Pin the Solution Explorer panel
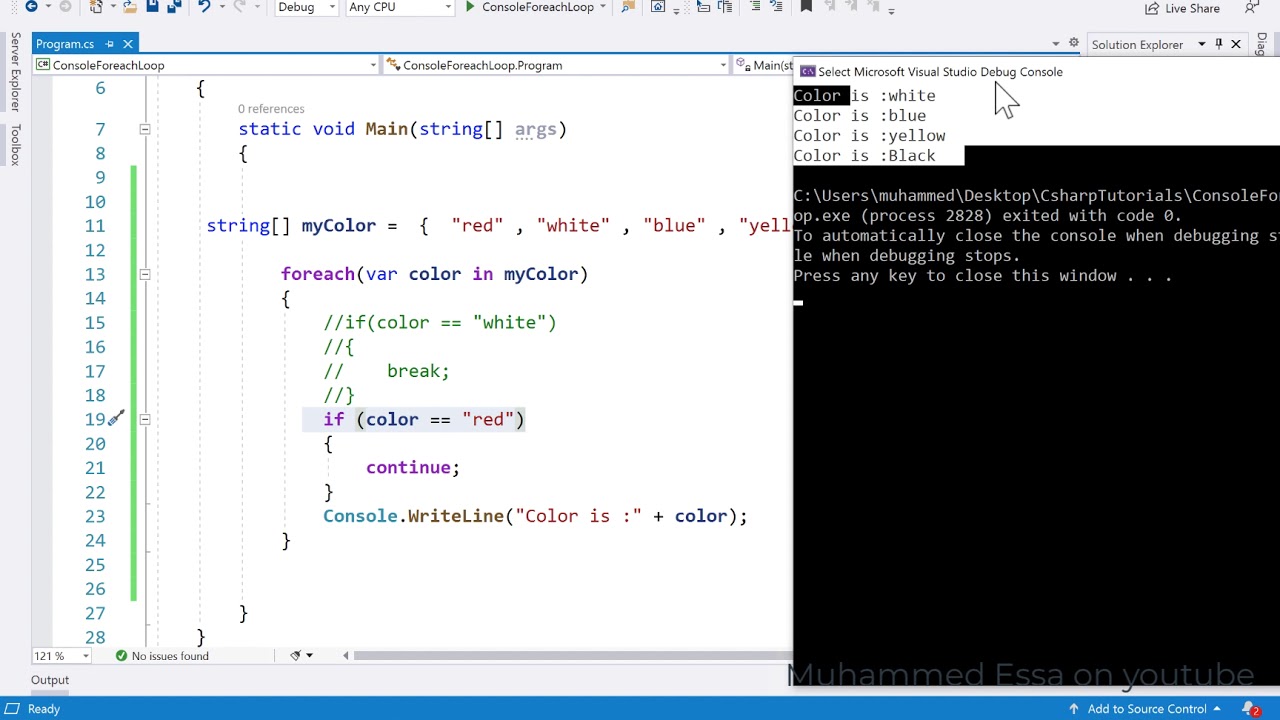 (x=1218, y=44)
